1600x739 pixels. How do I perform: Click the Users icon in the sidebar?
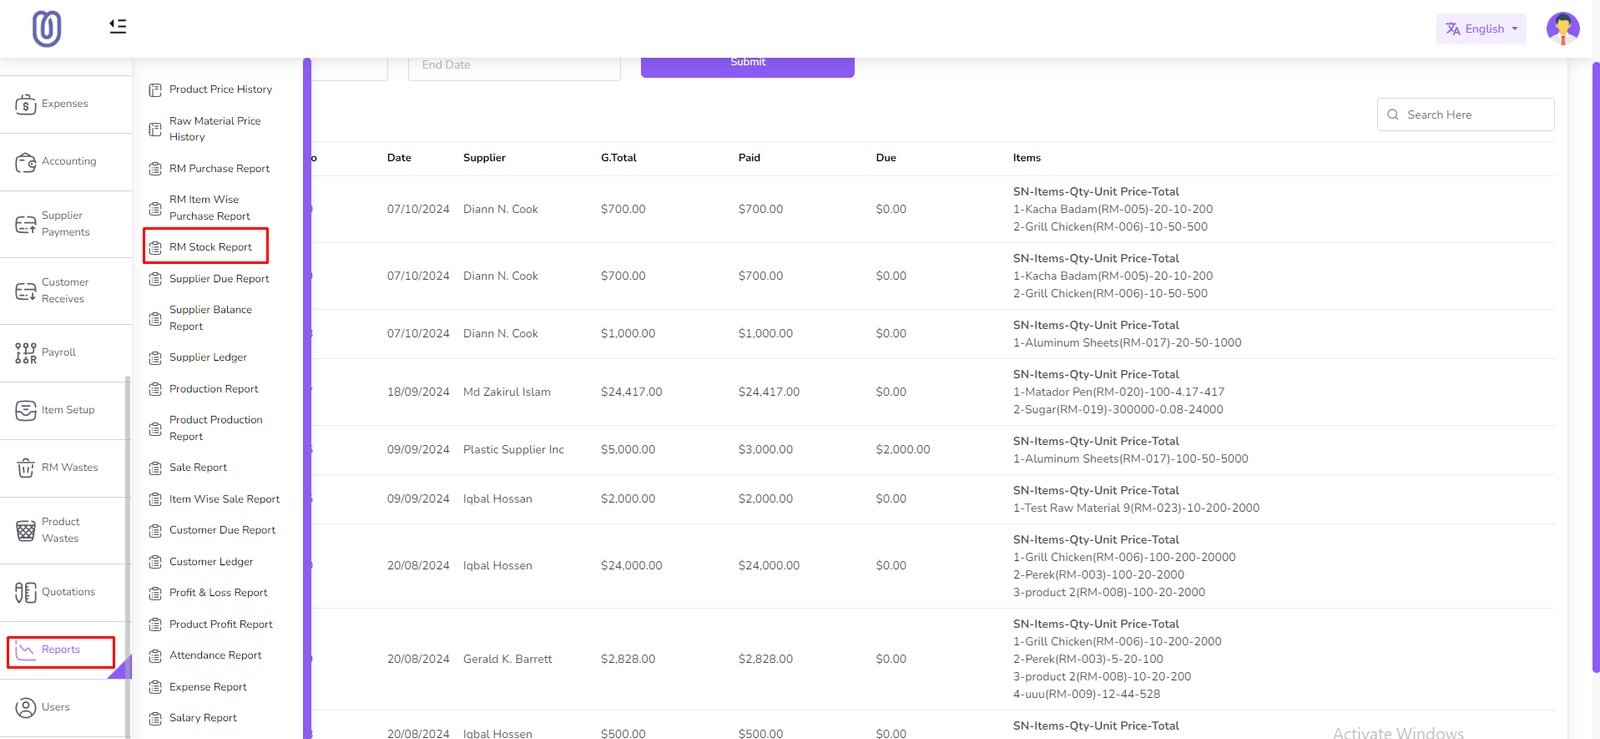point(26,708)
